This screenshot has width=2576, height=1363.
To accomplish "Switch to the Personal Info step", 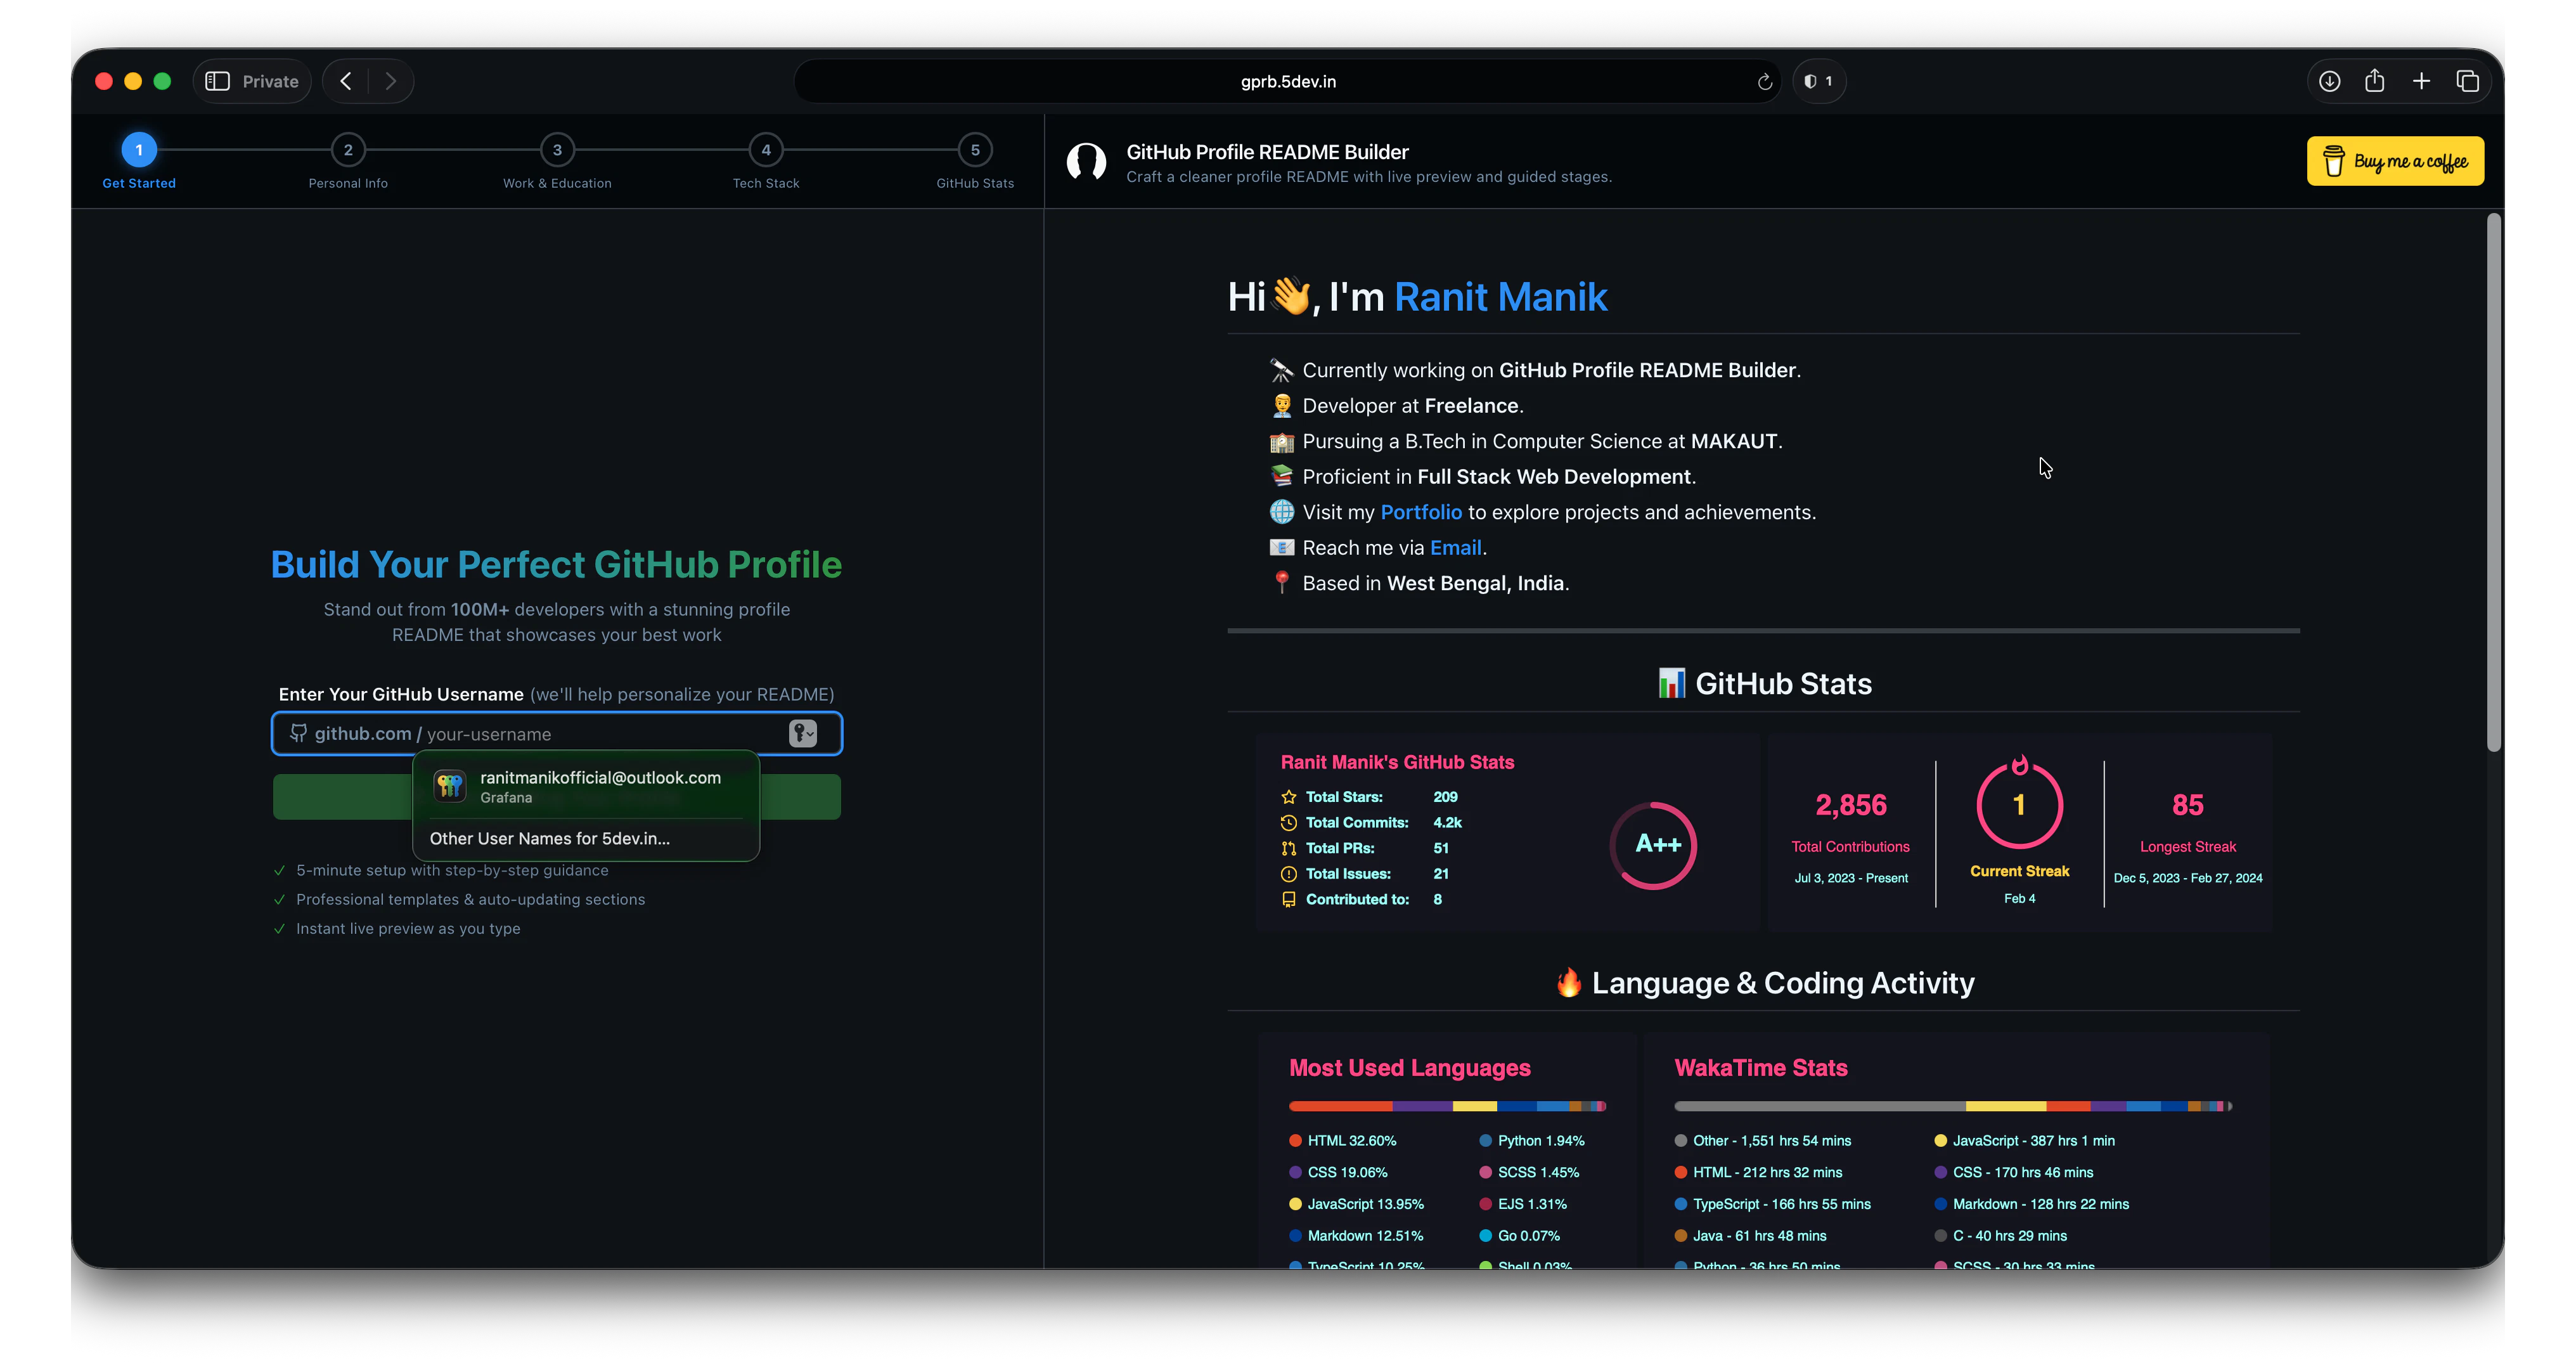I will pos(347,150).
